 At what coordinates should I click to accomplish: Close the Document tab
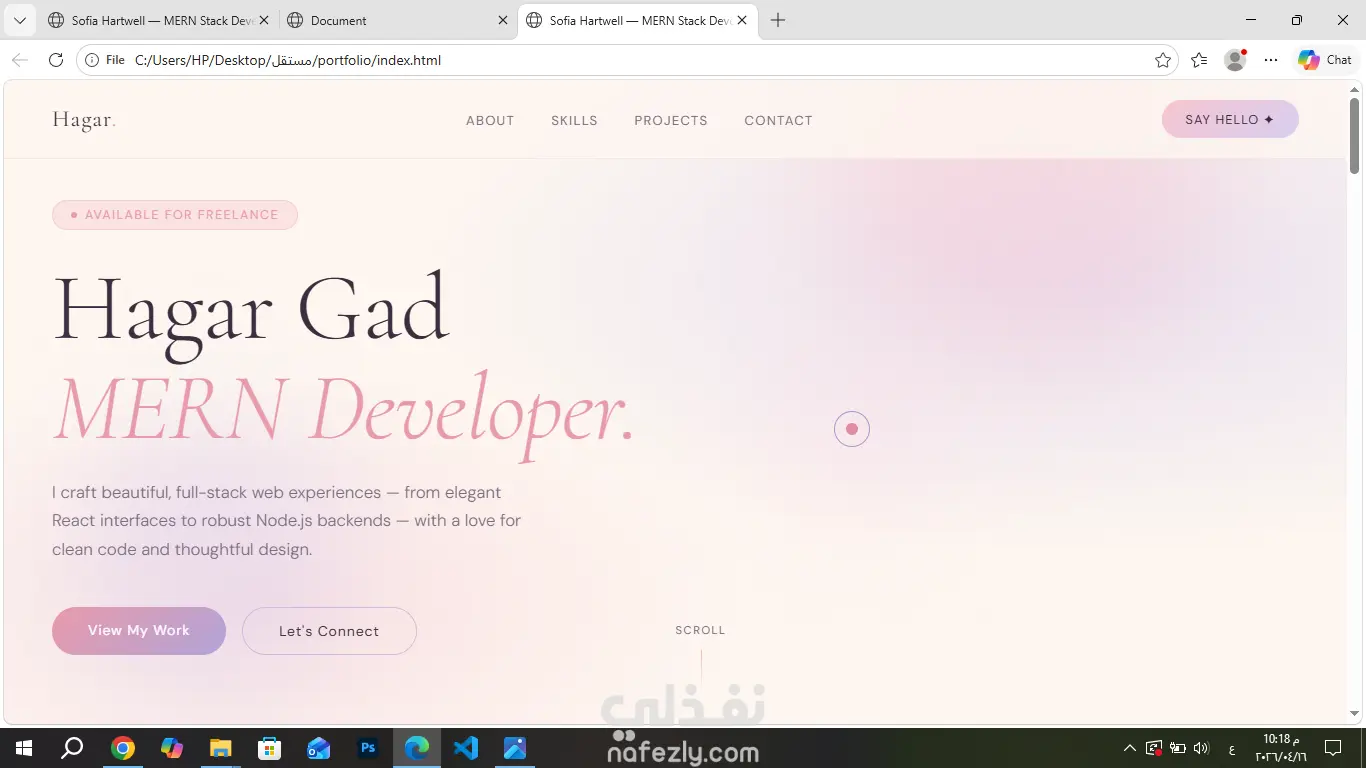[x=503, y=20]
